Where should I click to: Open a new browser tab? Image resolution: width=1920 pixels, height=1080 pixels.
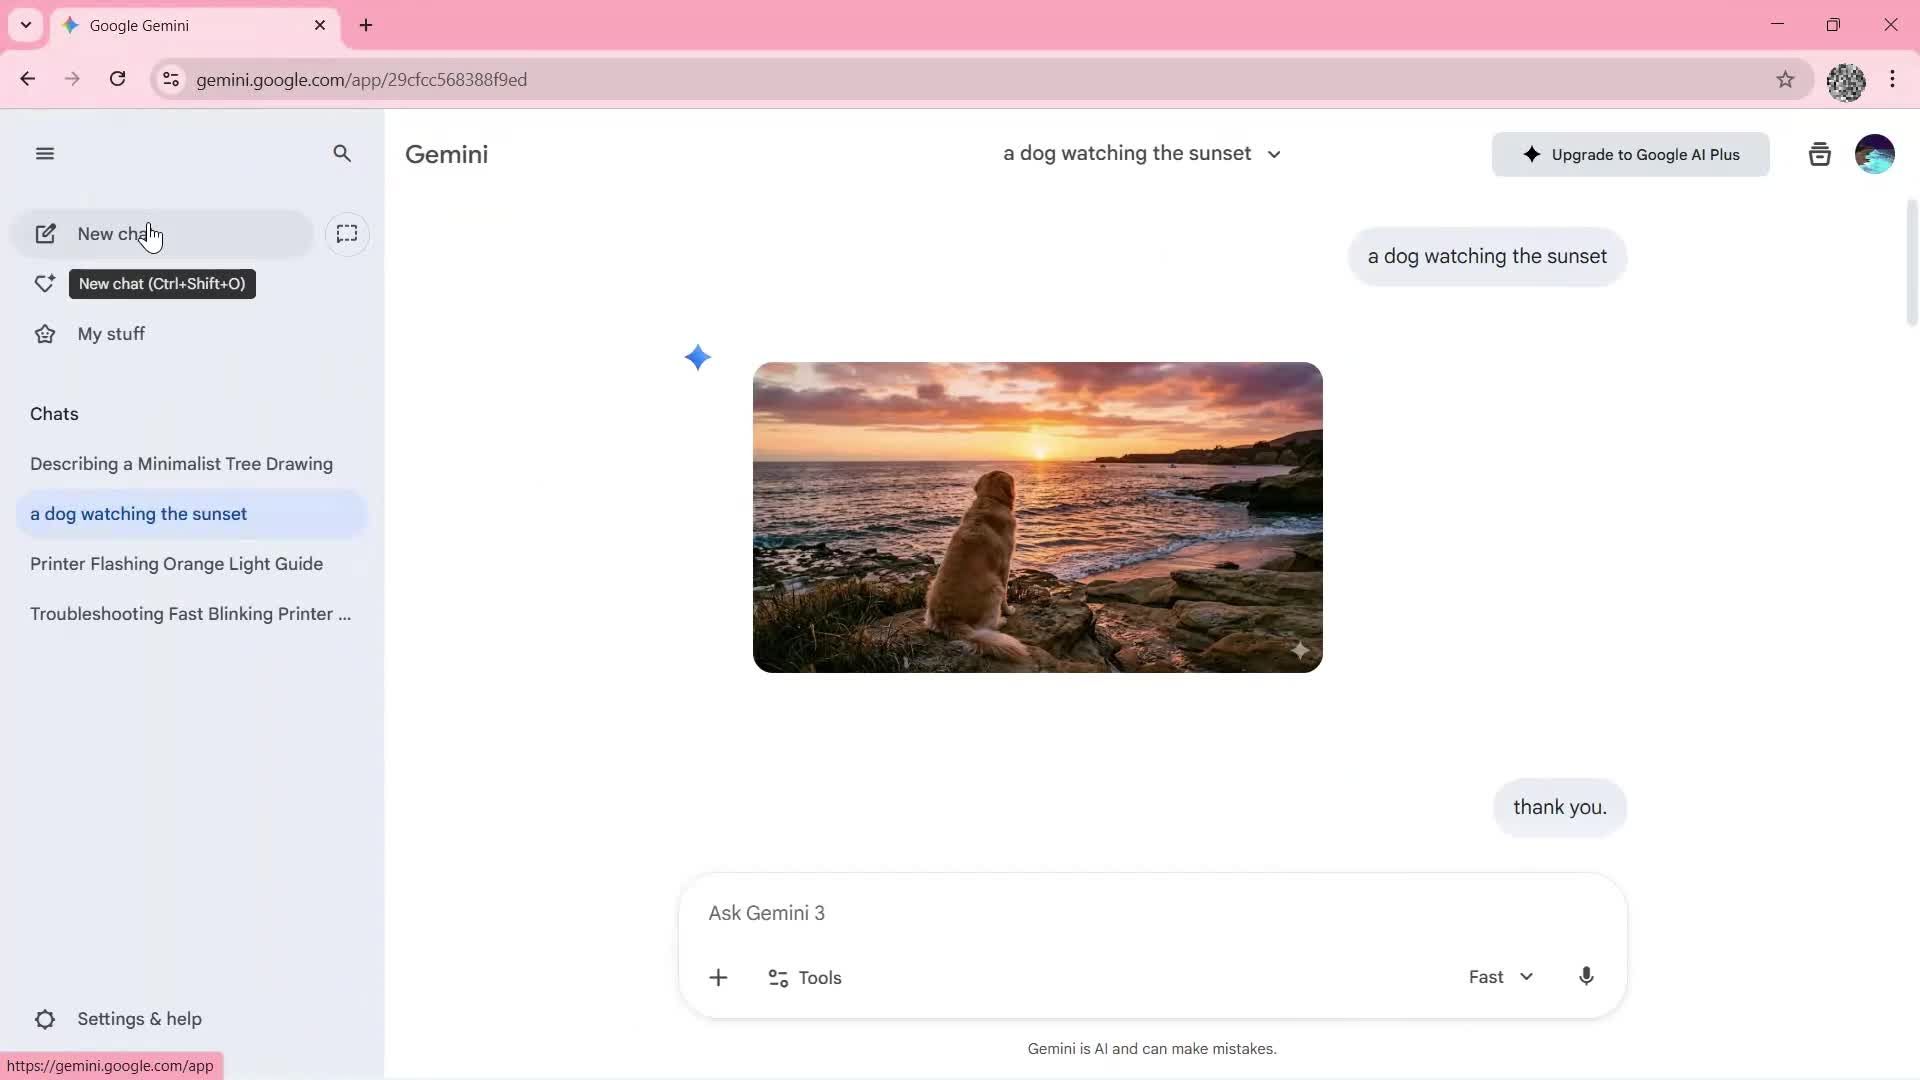coord(366,25)
